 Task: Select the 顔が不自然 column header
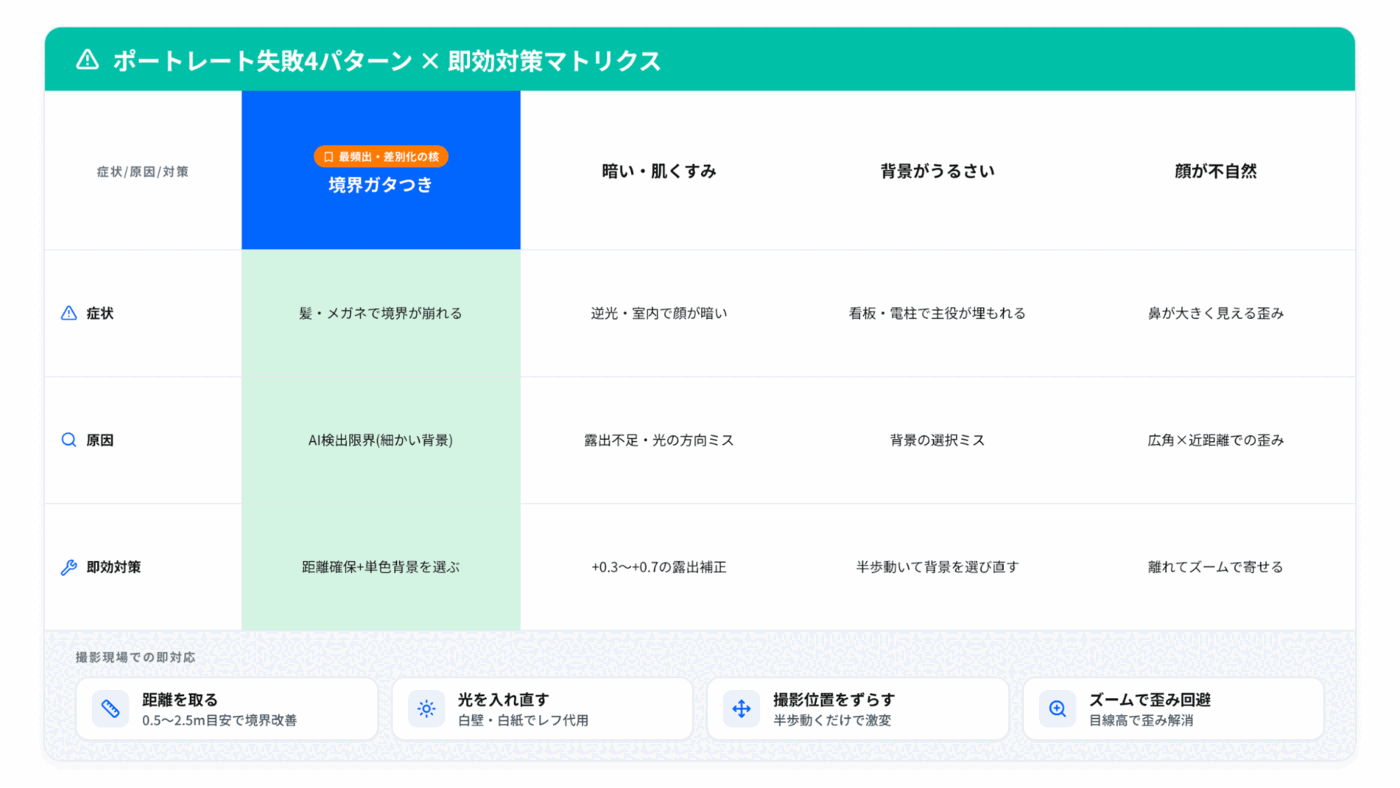pos(1216,171)
